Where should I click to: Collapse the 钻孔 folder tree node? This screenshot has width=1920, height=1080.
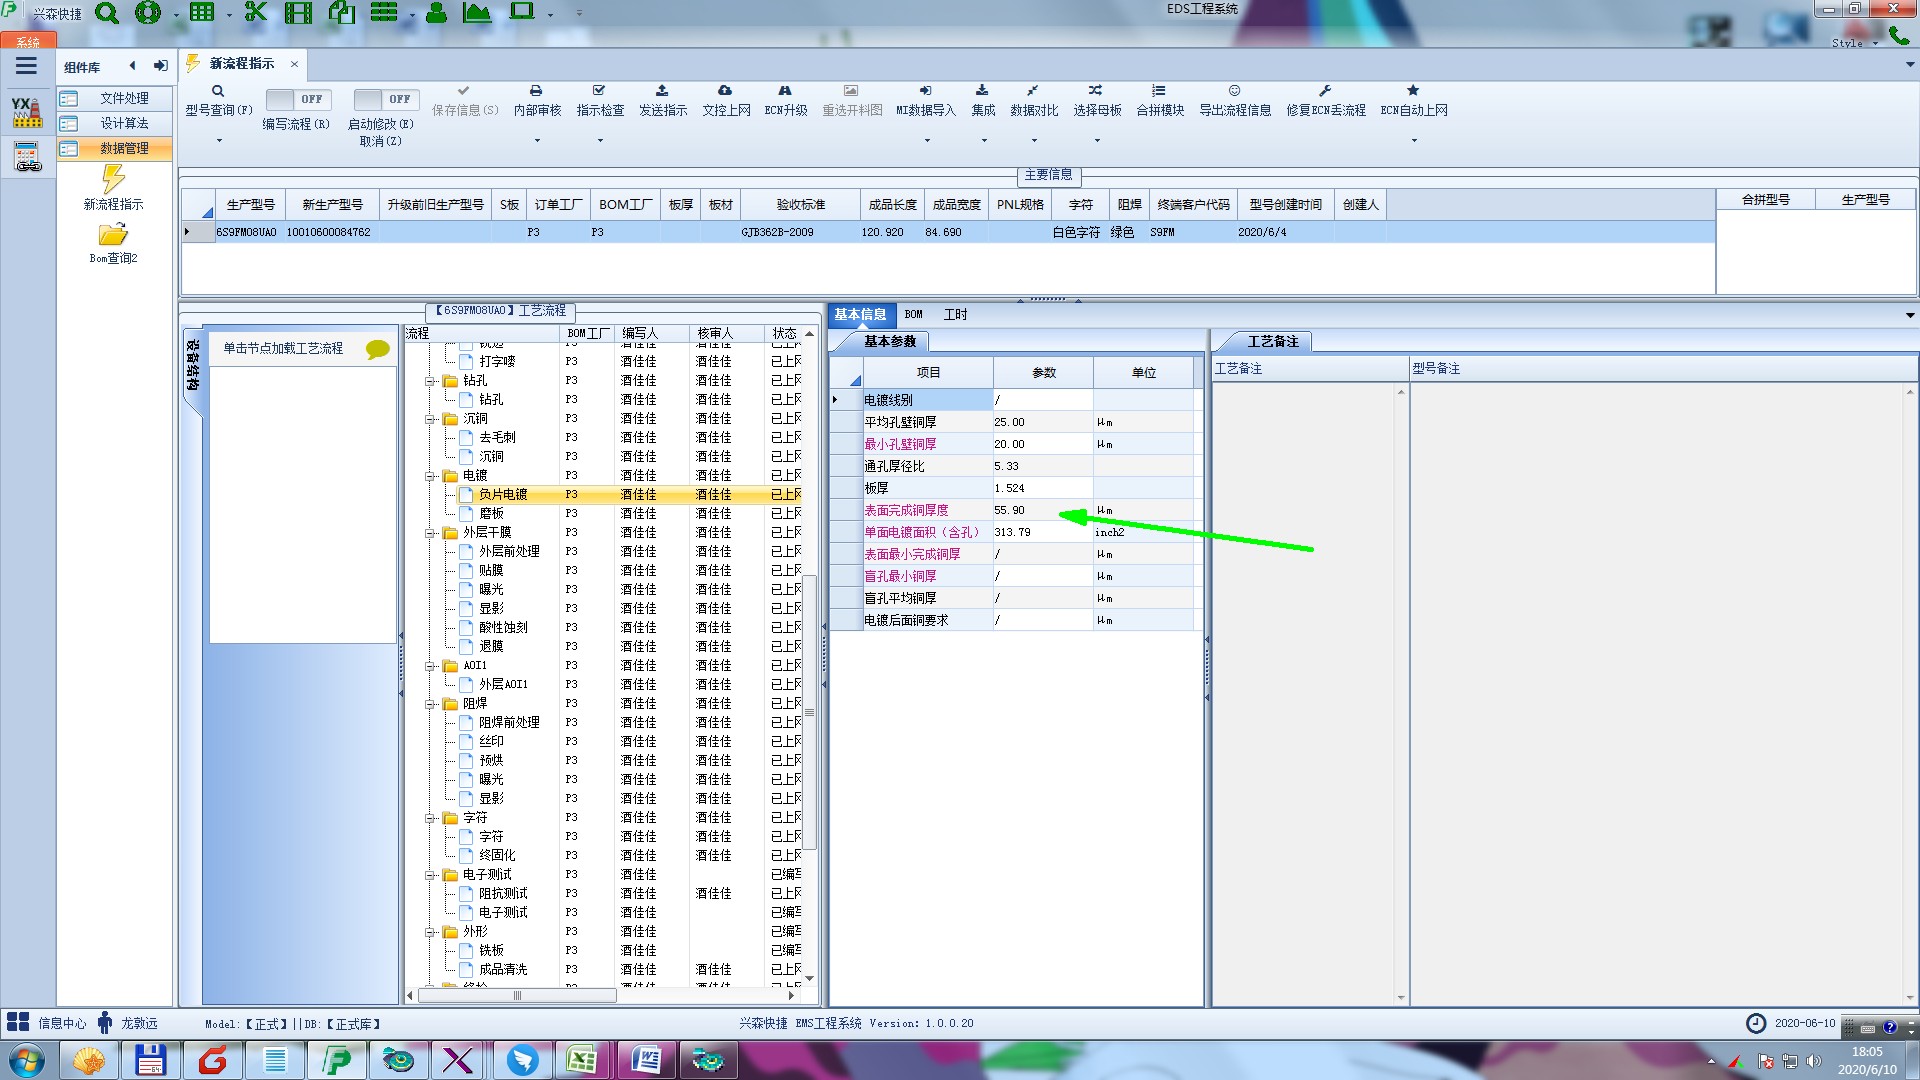coord(430,381)
